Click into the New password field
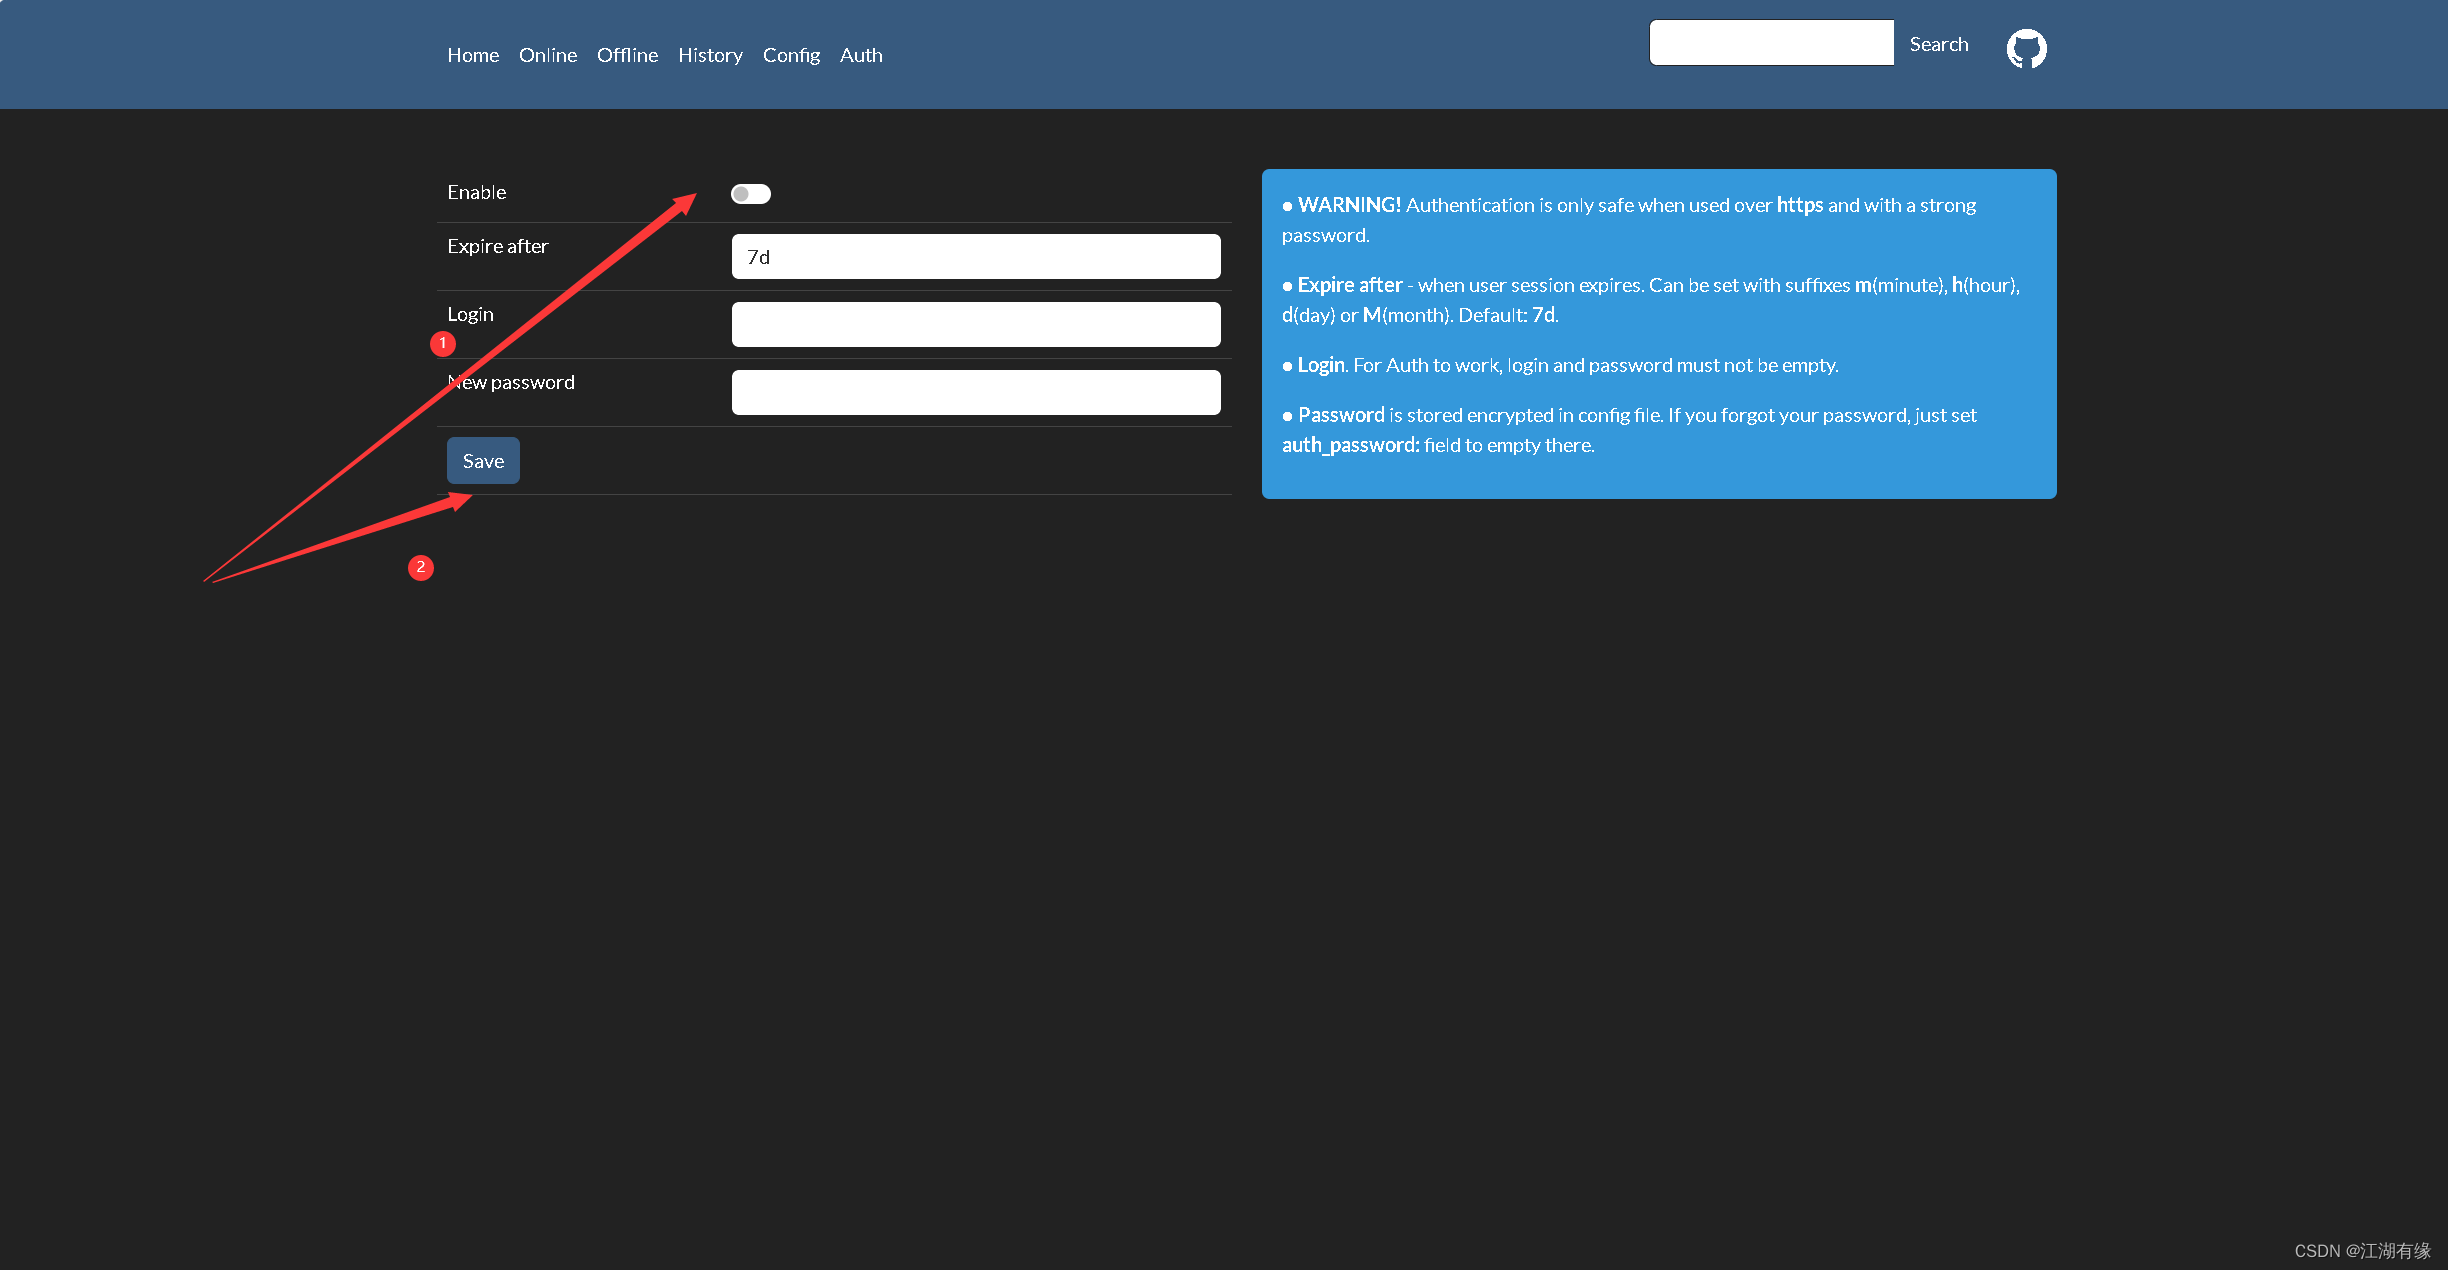Viewport: 2448px width, 1270px height. click(976, 393)
